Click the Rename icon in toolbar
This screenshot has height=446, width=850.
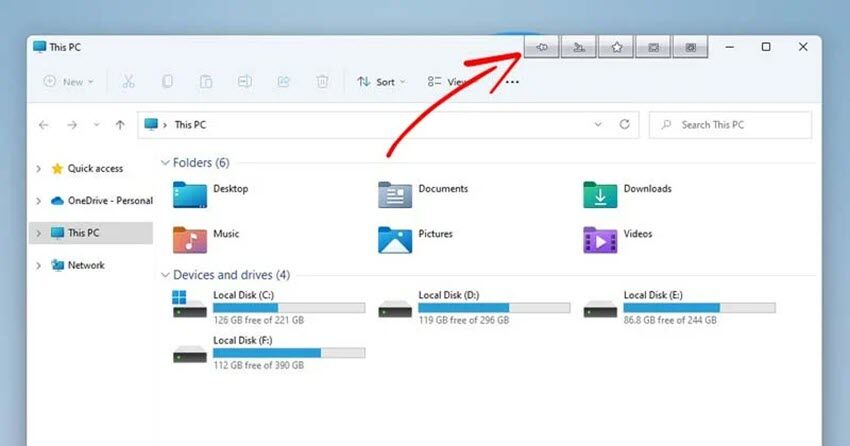[244, 82]
